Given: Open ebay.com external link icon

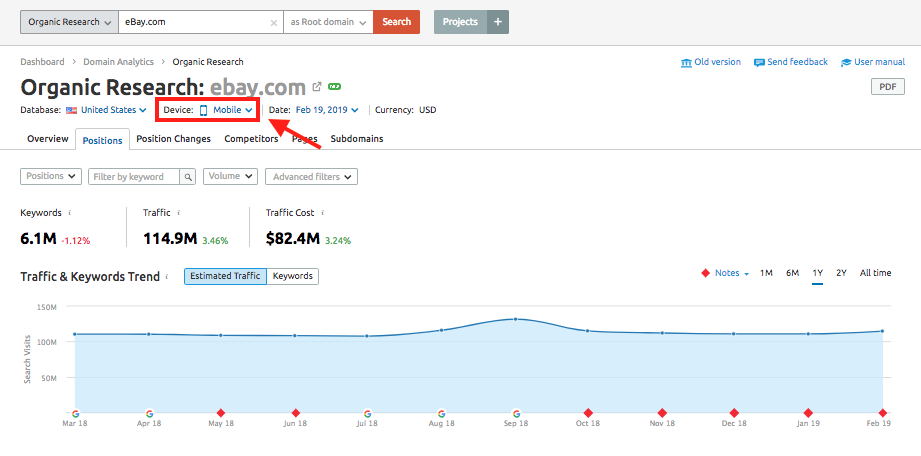Looking at the screenshot, I should (x=317, y=87).
